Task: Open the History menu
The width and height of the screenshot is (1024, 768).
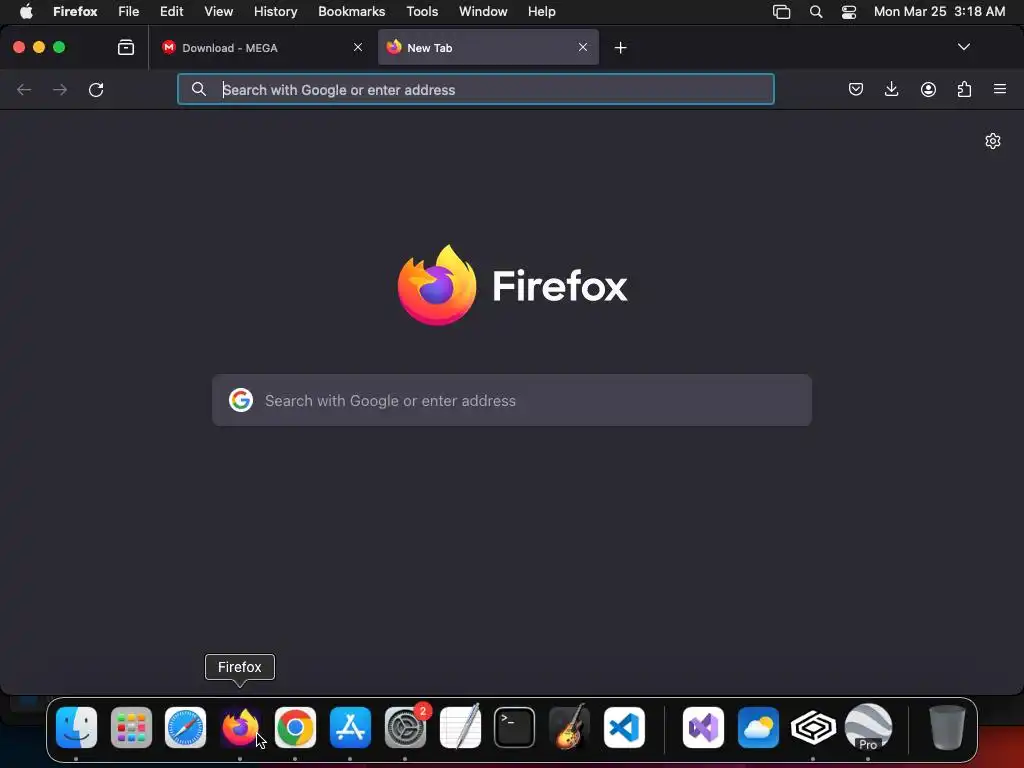Action: pos(276,12)
